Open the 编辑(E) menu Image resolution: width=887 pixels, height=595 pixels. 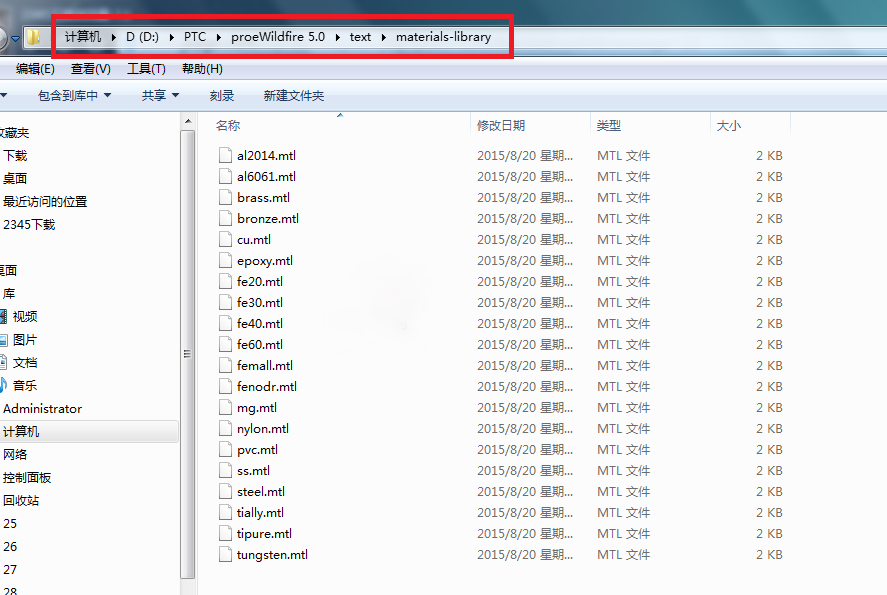tap(35, 69)
